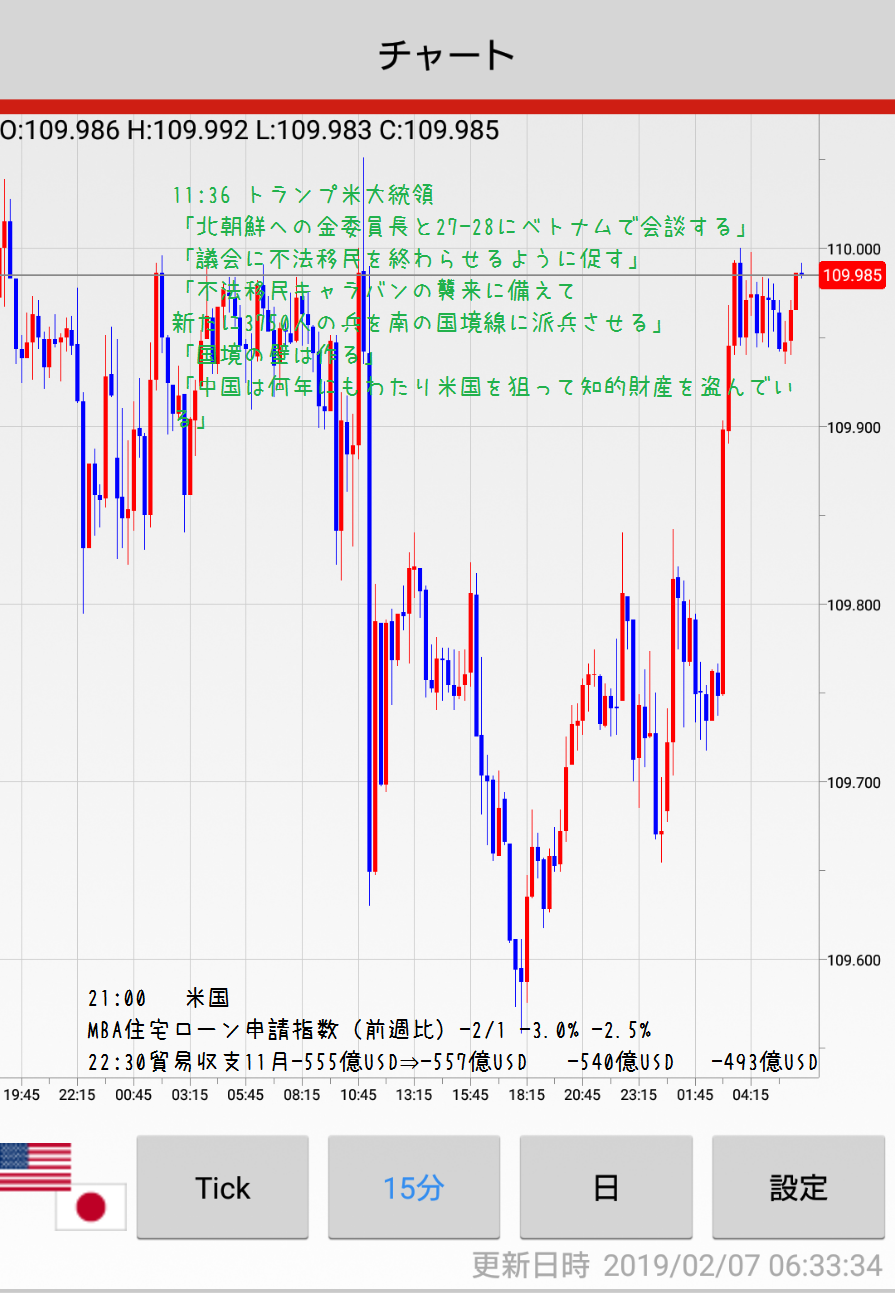Viewport: 895px width, 1293px height.
Task: Click the O/H/L/C price readout
Action: click(250, 130)
